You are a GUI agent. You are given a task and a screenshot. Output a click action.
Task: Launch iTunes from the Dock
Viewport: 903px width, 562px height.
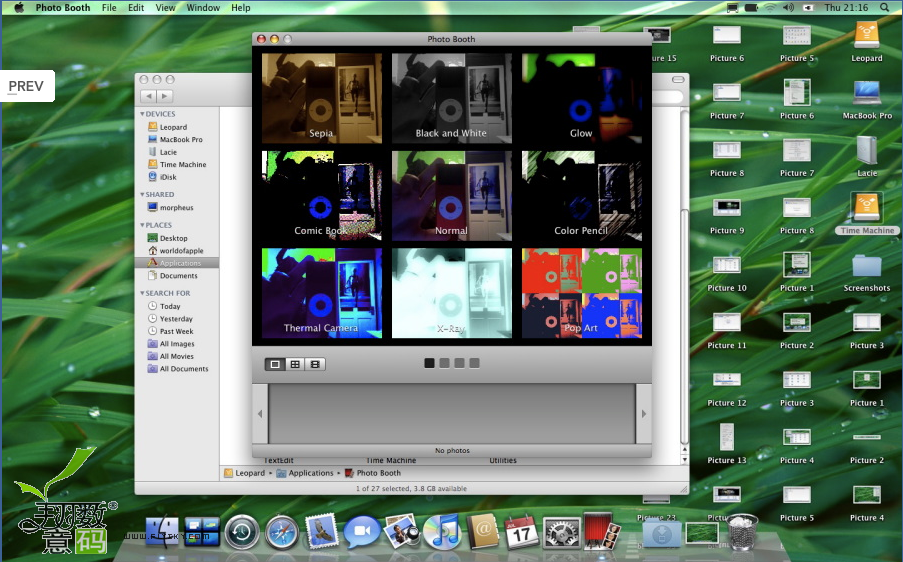tap(442, 531)
